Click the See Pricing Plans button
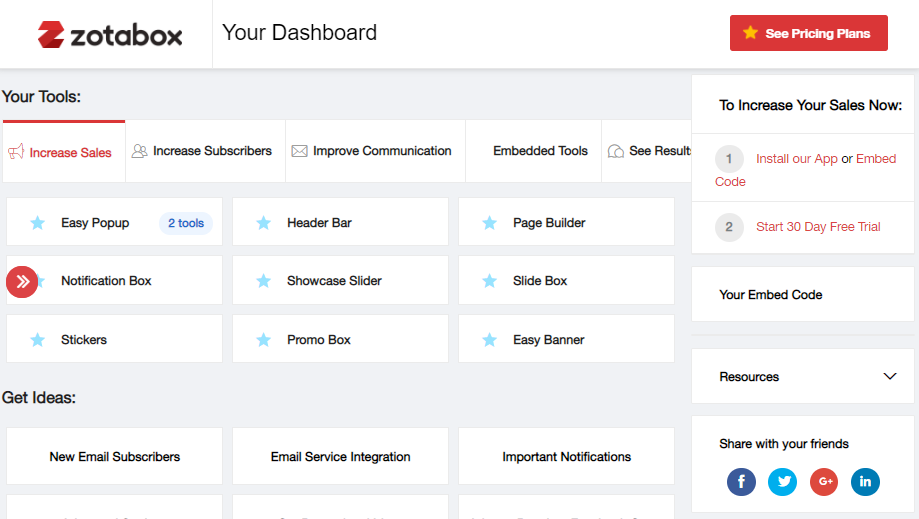Image resolution: width=919 pixels, height=519 pixels. pyautogui.click(x=809, y=33)
